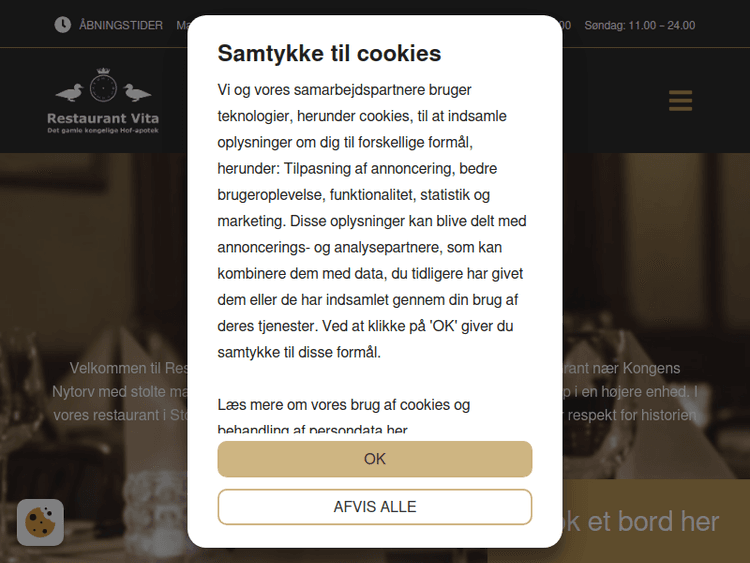Click the 'Læs mere om vores brug af cookies' line
750x563 pixels.
pos(344,405)
